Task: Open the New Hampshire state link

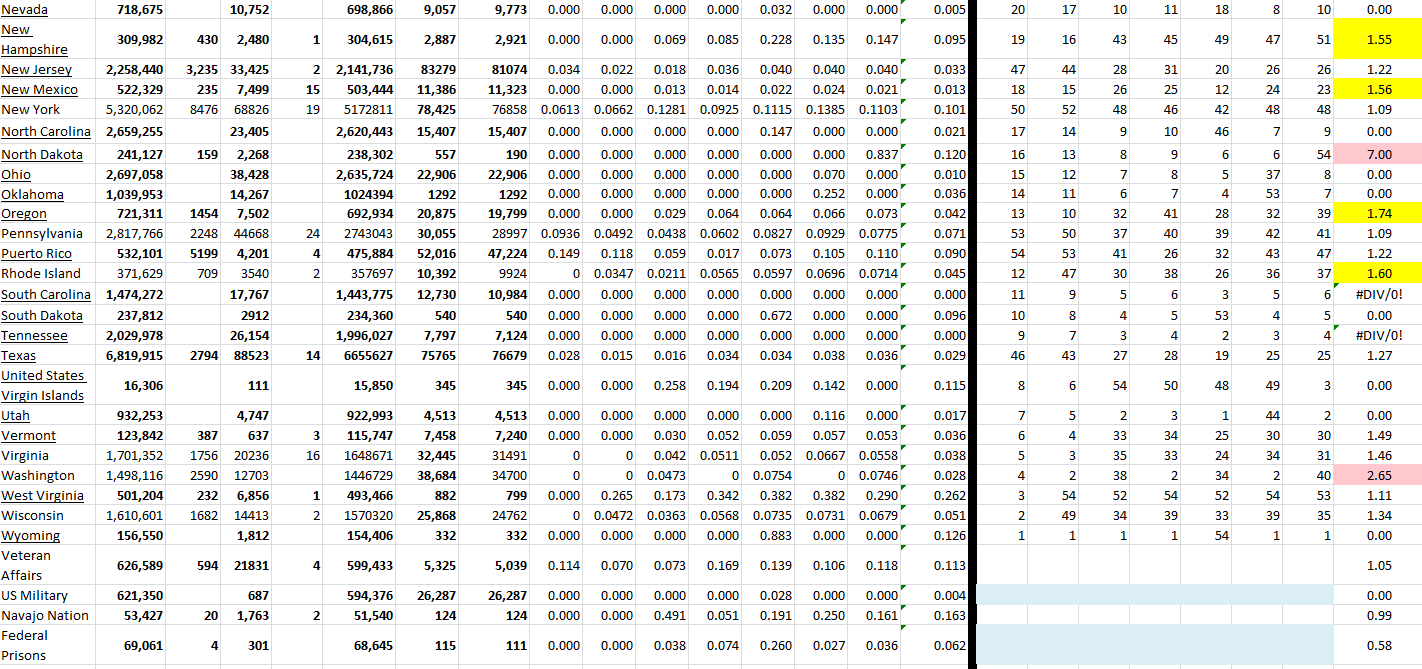Action: [x=34, y=40]
